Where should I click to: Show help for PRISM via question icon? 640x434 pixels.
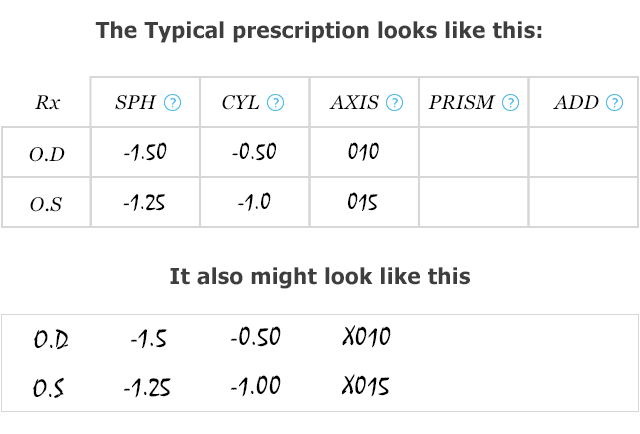coord(511,102)
